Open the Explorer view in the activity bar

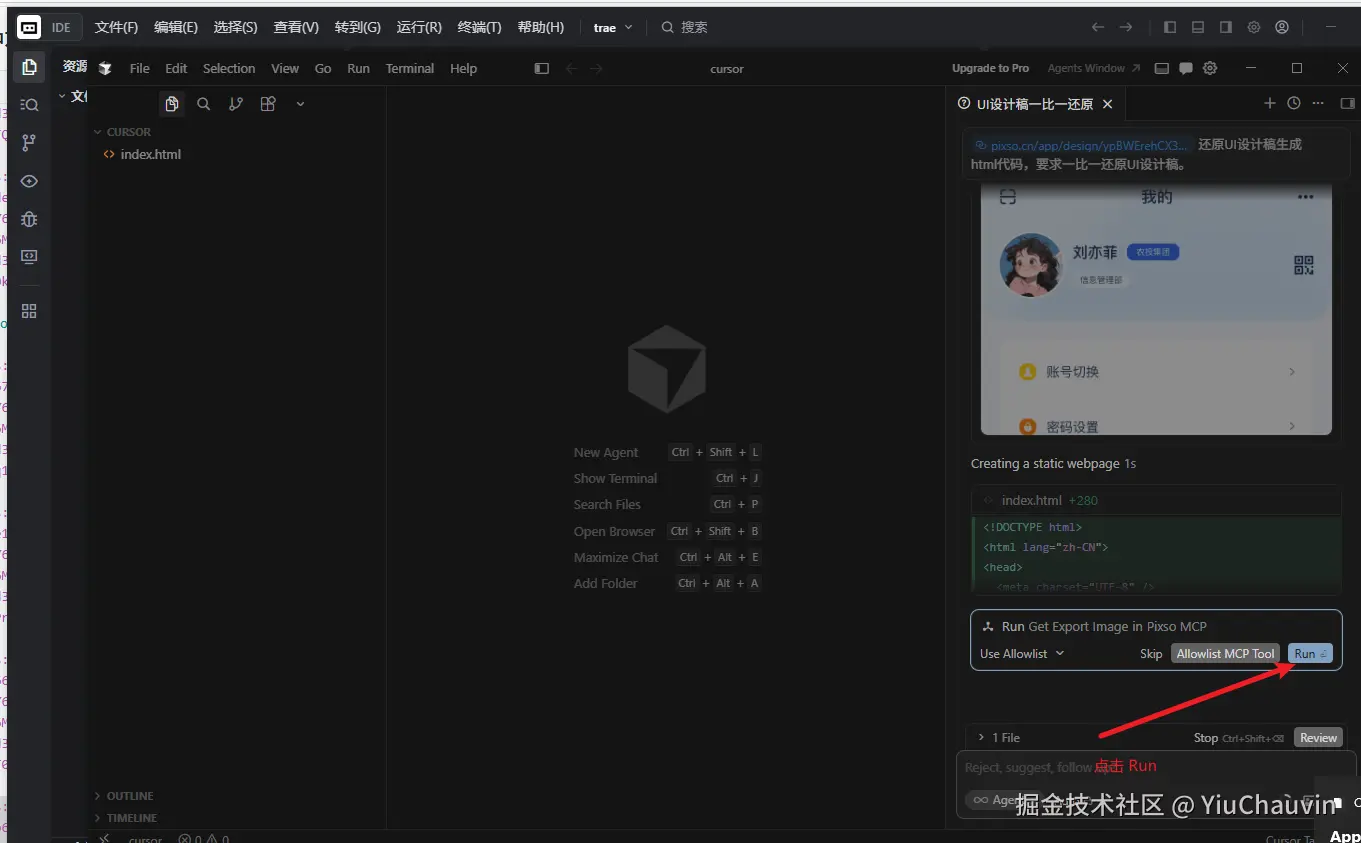28,66
